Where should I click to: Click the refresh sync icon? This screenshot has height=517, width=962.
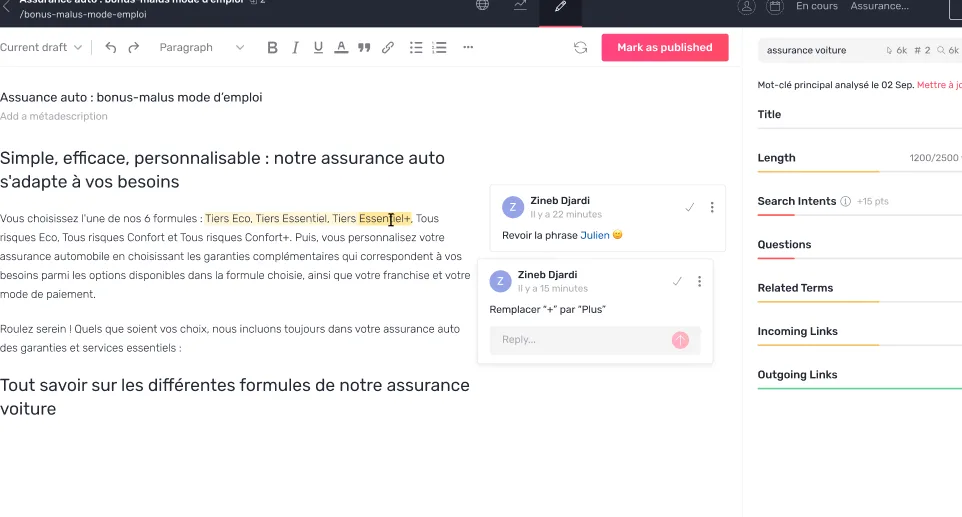(x=580, y=47)
